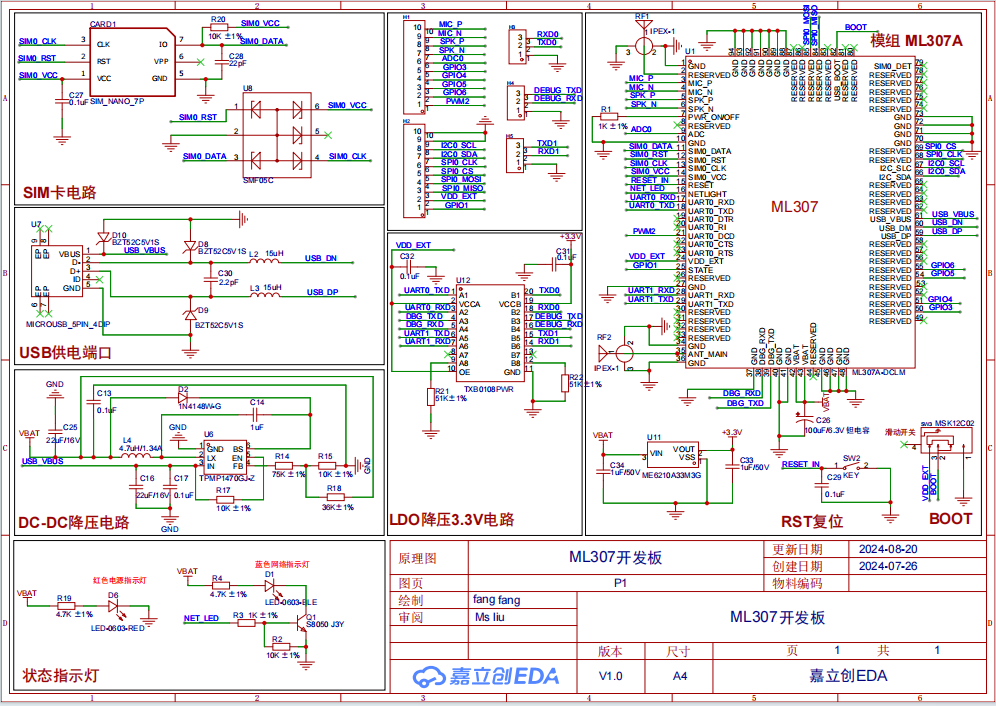
Task: Pick the D10 zener diode symbol
Action: (x=104, y=237)
